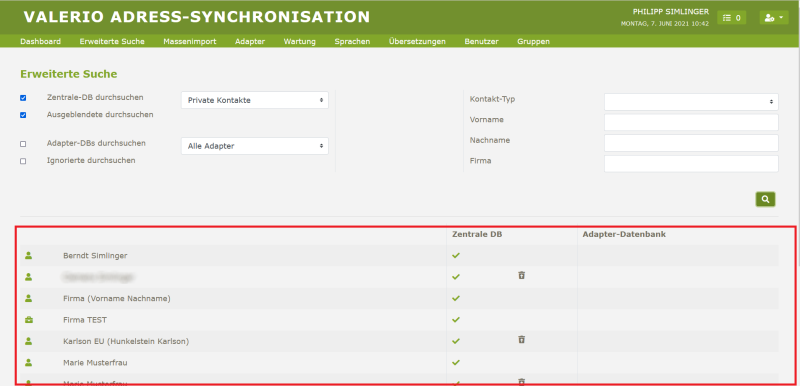The width and height of the screenshot is (800, 386).
Task: Click the Firma input field
Action: pos(691,164)
